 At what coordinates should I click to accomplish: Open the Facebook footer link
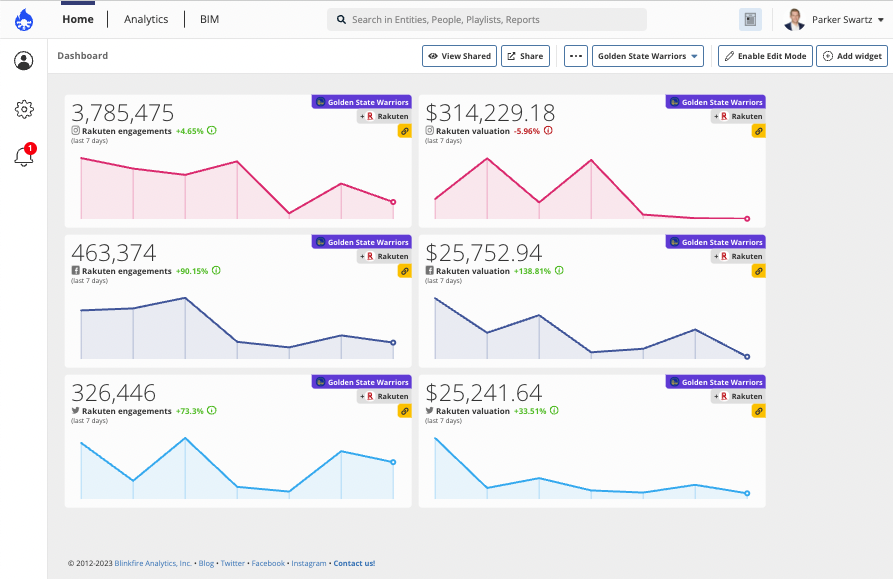[x=268, y=563]
